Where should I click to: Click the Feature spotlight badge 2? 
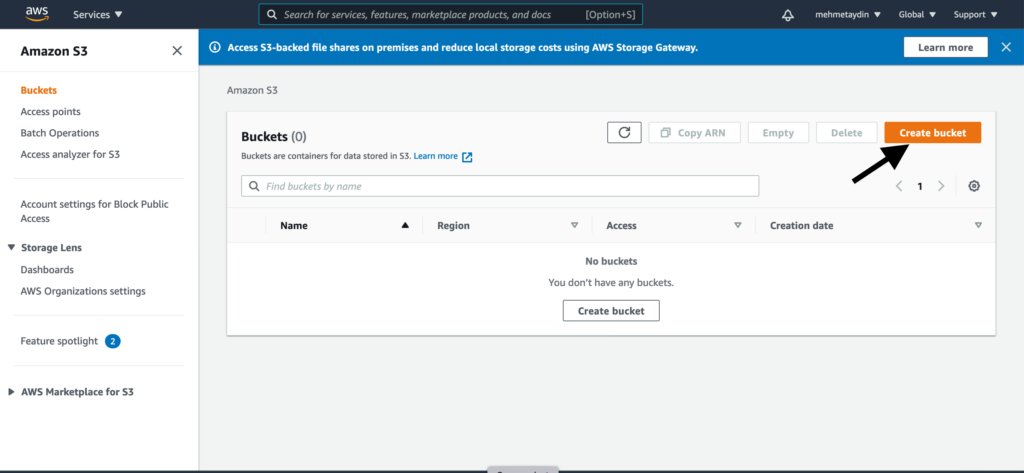coord(113,341)
